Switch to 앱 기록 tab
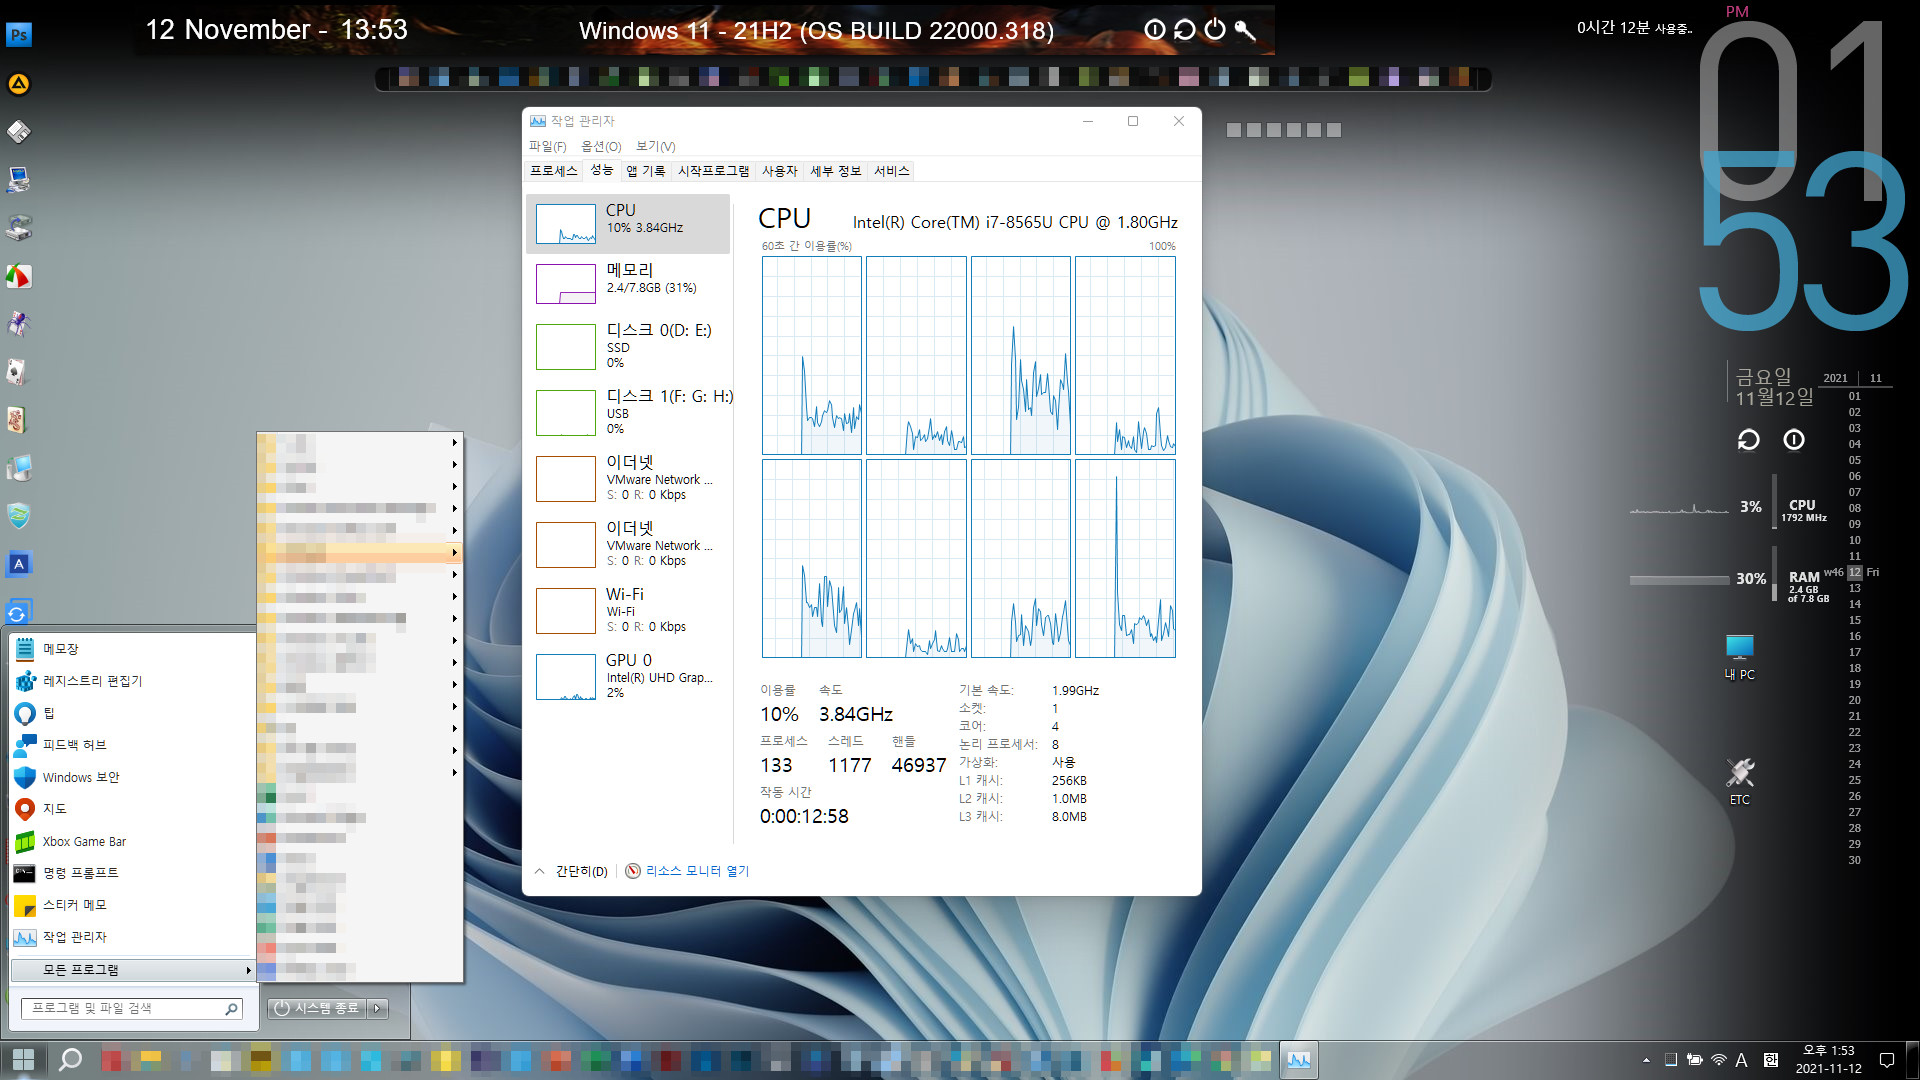 (x=645, y=171)
